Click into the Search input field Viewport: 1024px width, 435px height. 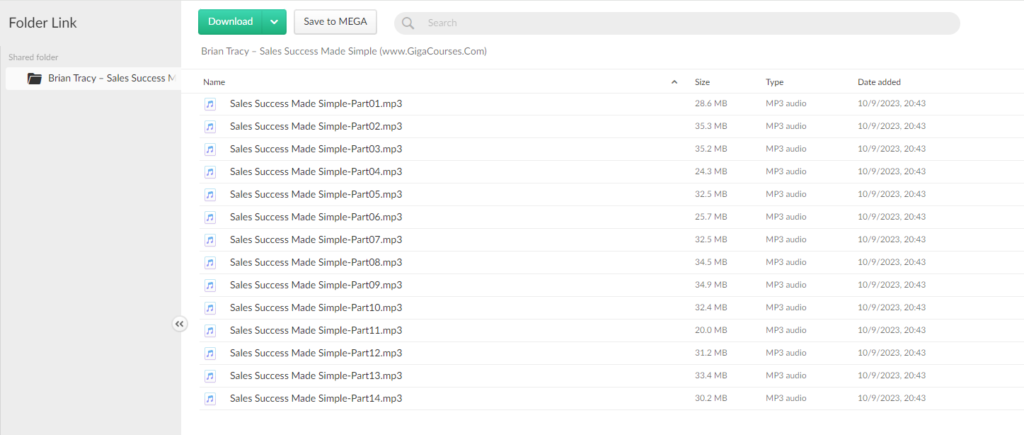tap(680, 23)
